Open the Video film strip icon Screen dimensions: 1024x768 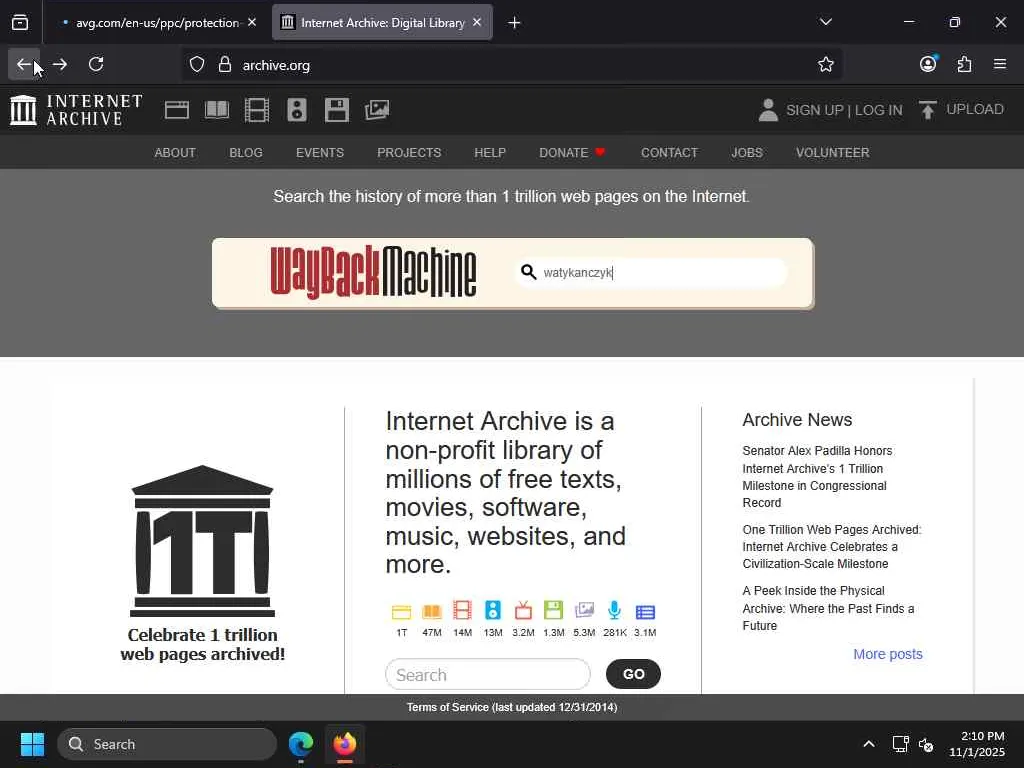[257, 110]
